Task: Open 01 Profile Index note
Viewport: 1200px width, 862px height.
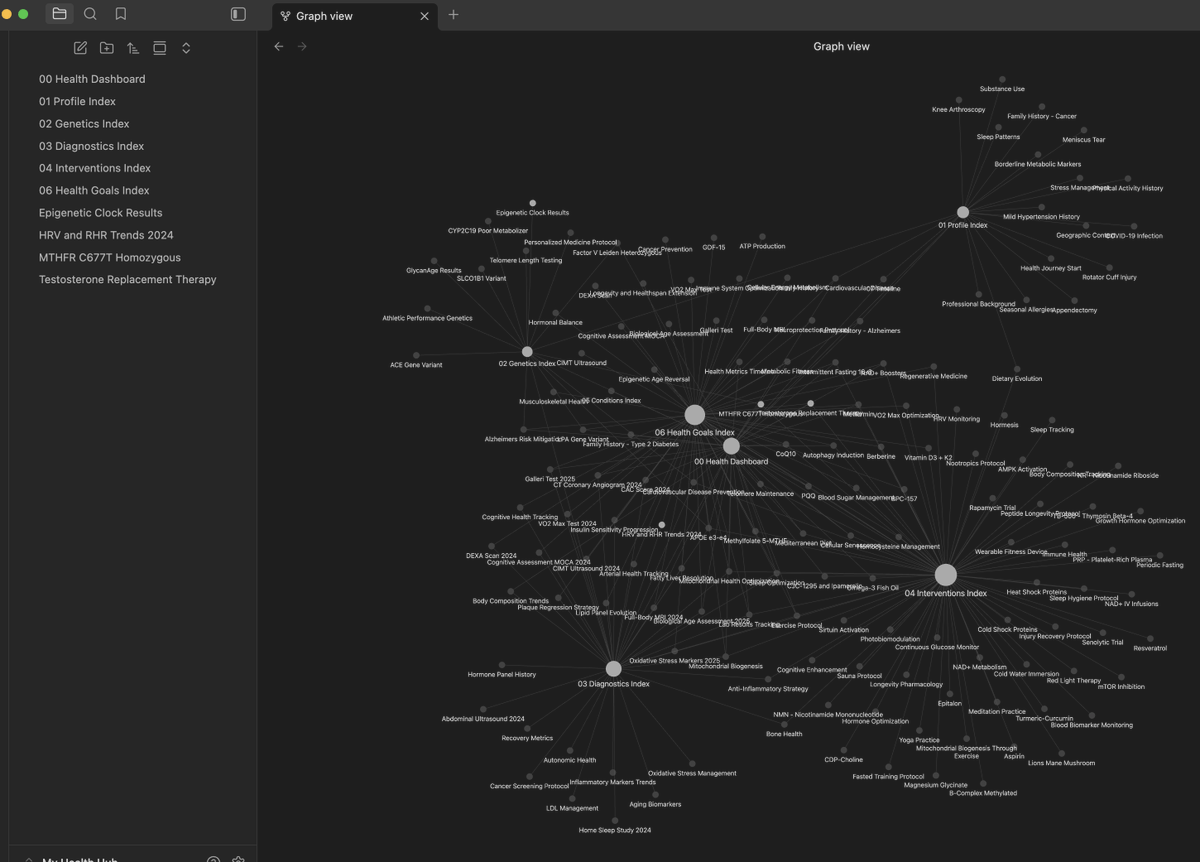Action: [77, 101]
